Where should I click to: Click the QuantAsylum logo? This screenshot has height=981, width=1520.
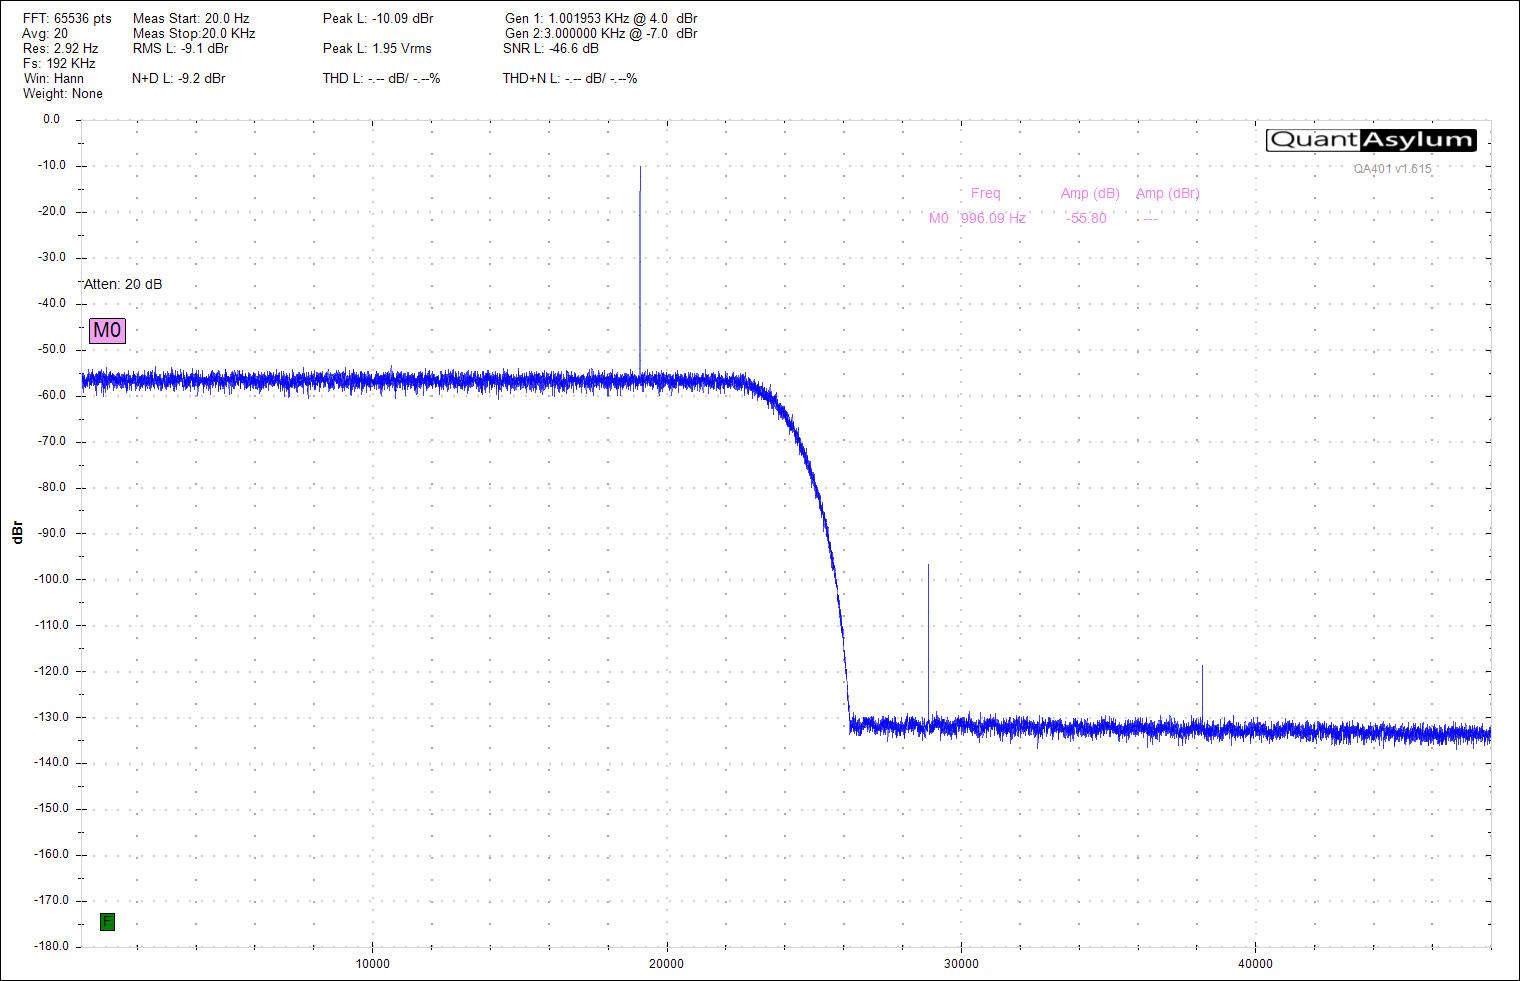(1371, 140)
